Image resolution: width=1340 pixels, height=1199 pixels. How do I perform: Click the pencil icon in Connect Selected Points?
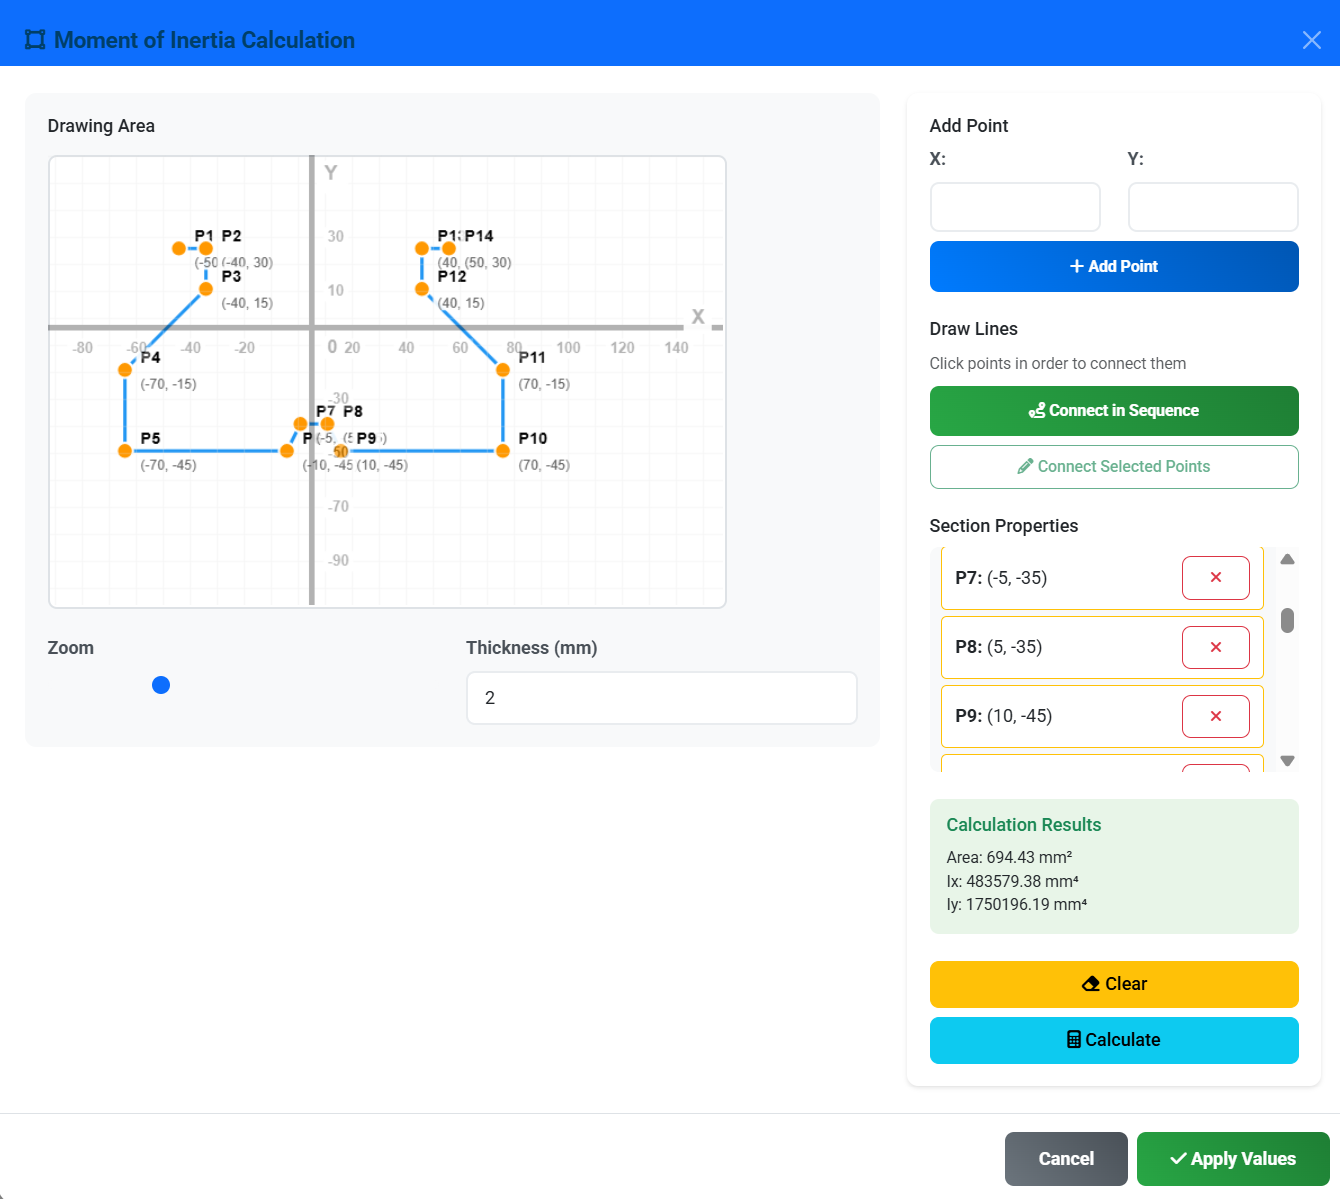(x=1025, y=466)
